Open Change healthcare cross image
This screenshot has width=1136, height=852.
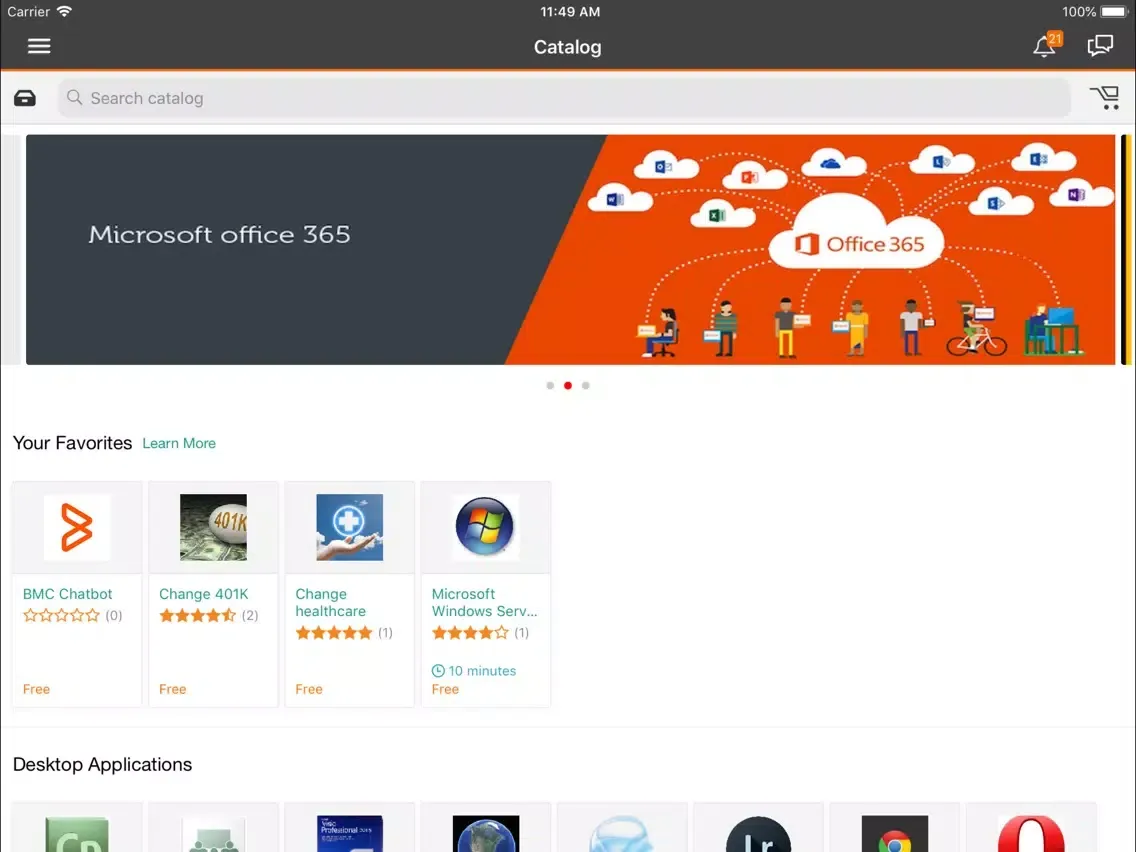[349, 527]
